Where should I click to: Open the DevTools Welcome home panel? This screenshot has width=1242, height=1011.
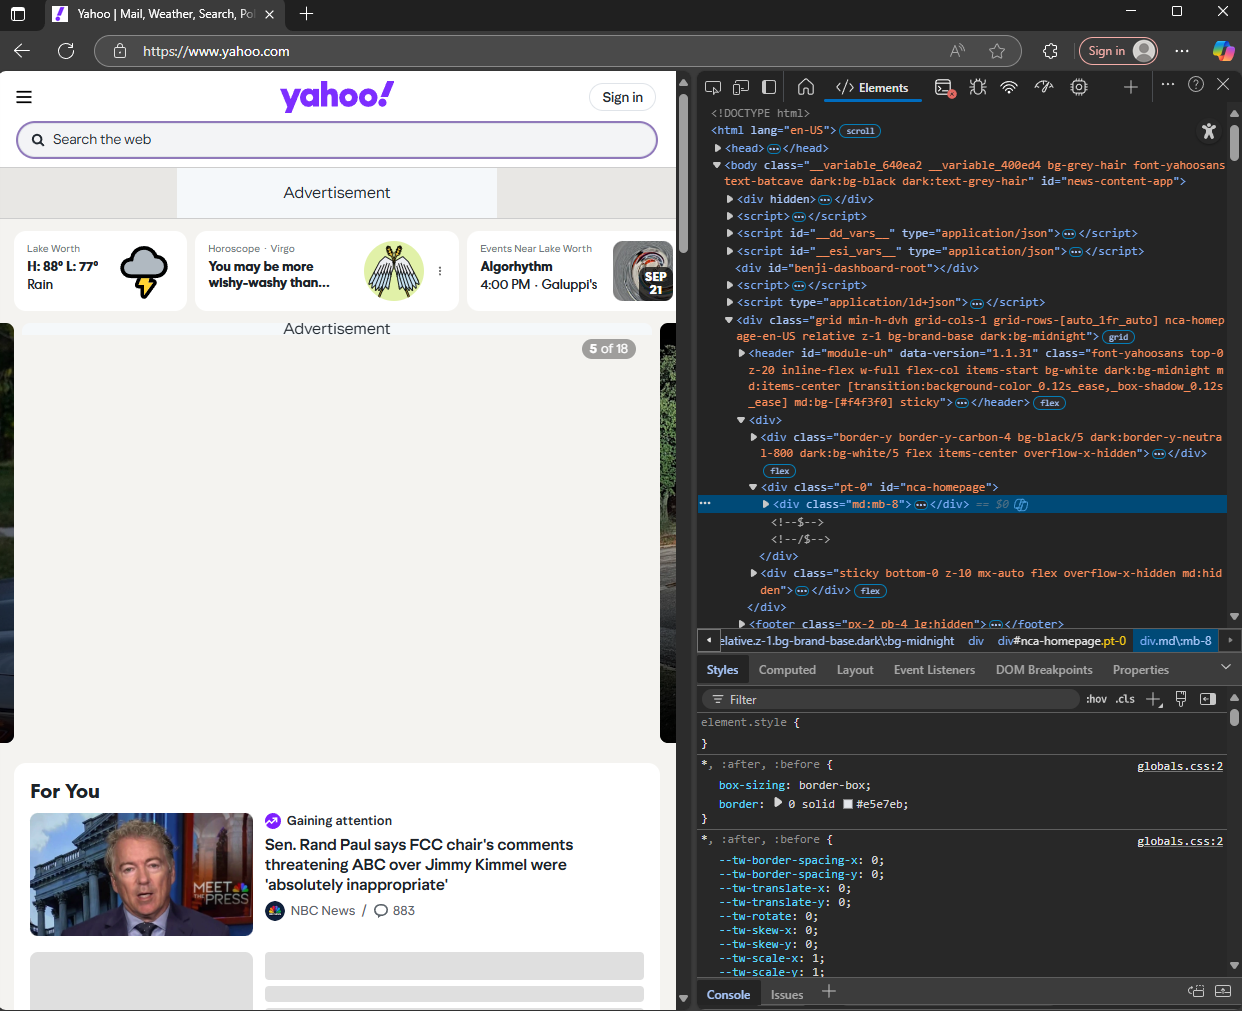pos(806,87)
